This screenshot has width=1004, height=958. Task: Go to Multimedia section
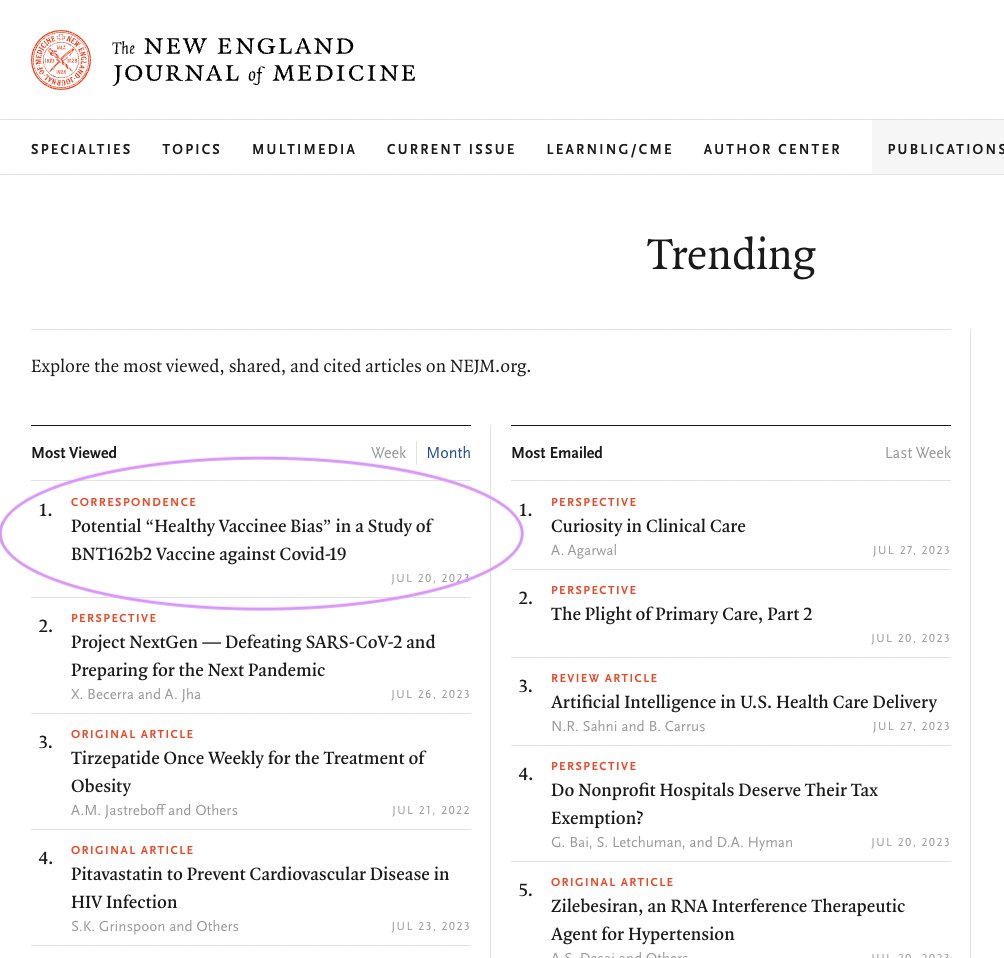coord(304,149)
